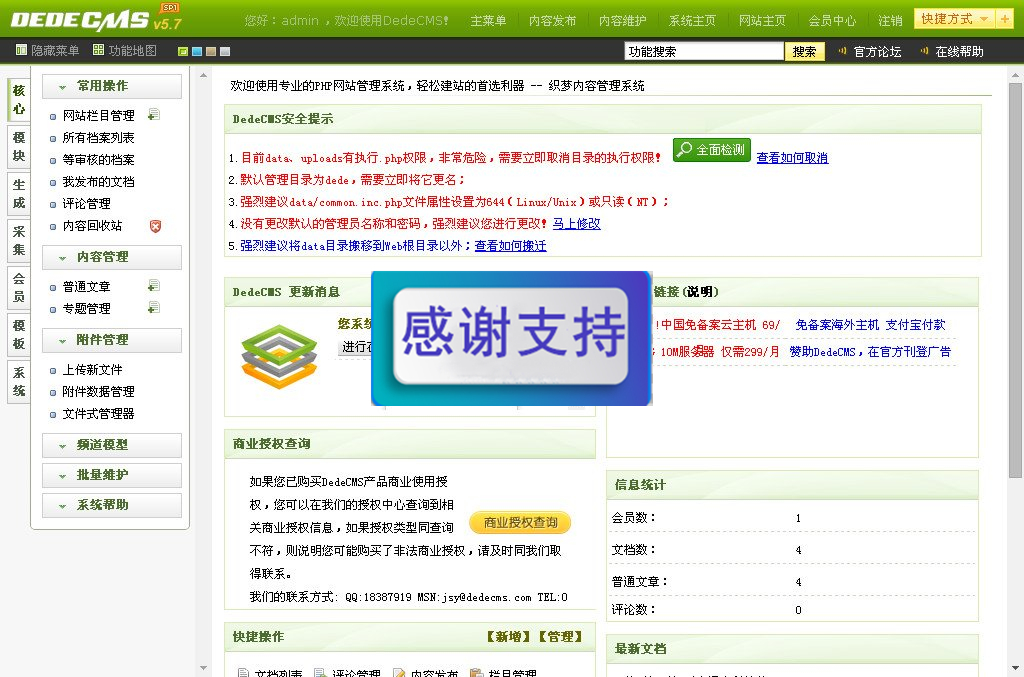Open 我发布的文档 in the sidebar
1024x677 pixels.
99,182
